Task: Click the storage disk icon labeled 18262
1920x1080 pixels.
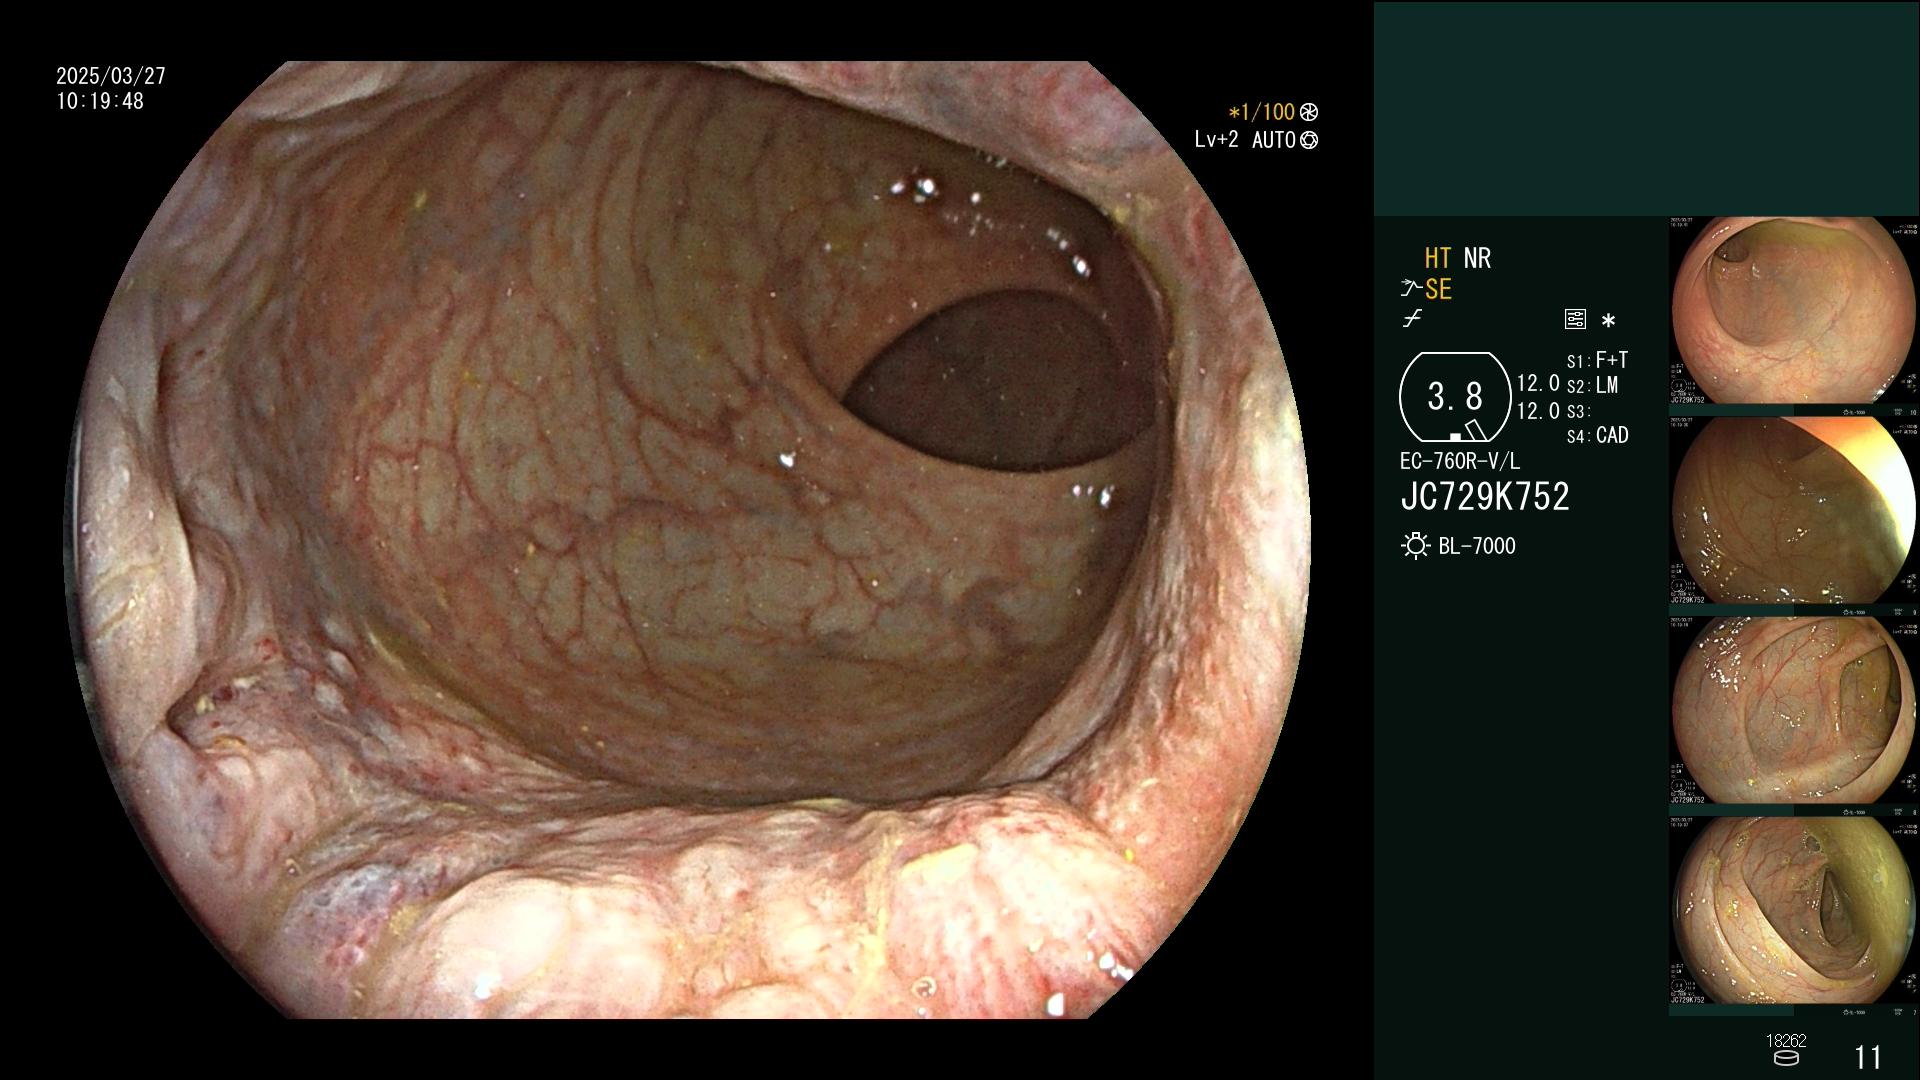Action: (x=1786, y=1058)
